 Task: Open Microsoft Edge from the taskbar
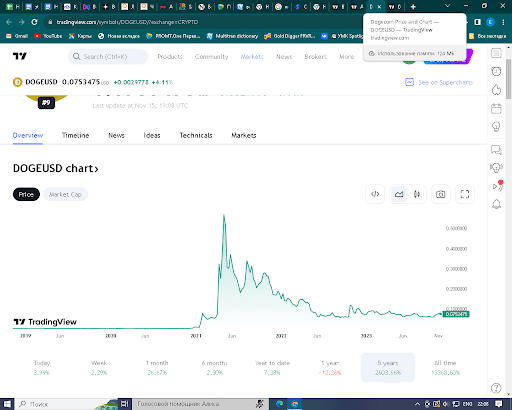tap(279, 404)
